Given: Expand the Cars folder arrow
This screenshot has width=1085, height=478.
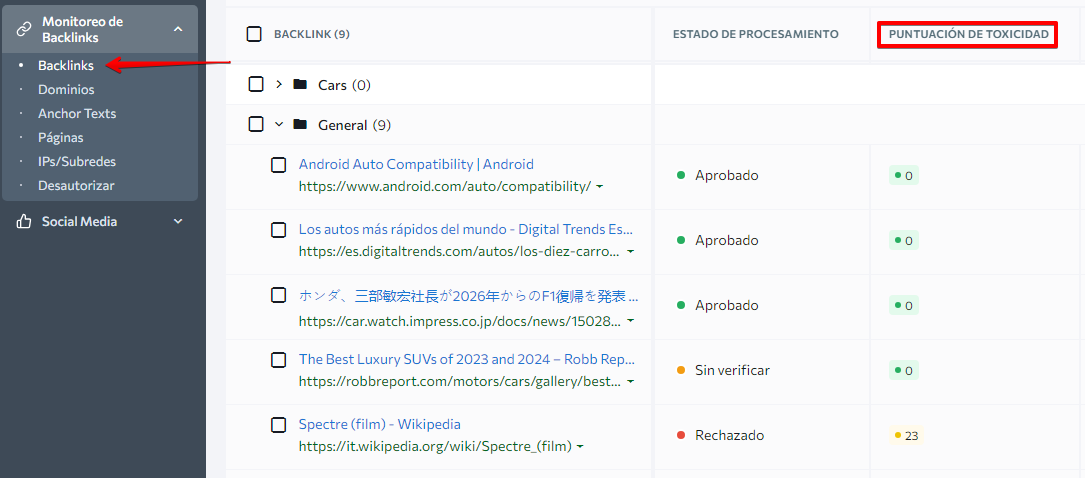Looking at the screenshot, I should pyautogui.click(x=279, y=84).
